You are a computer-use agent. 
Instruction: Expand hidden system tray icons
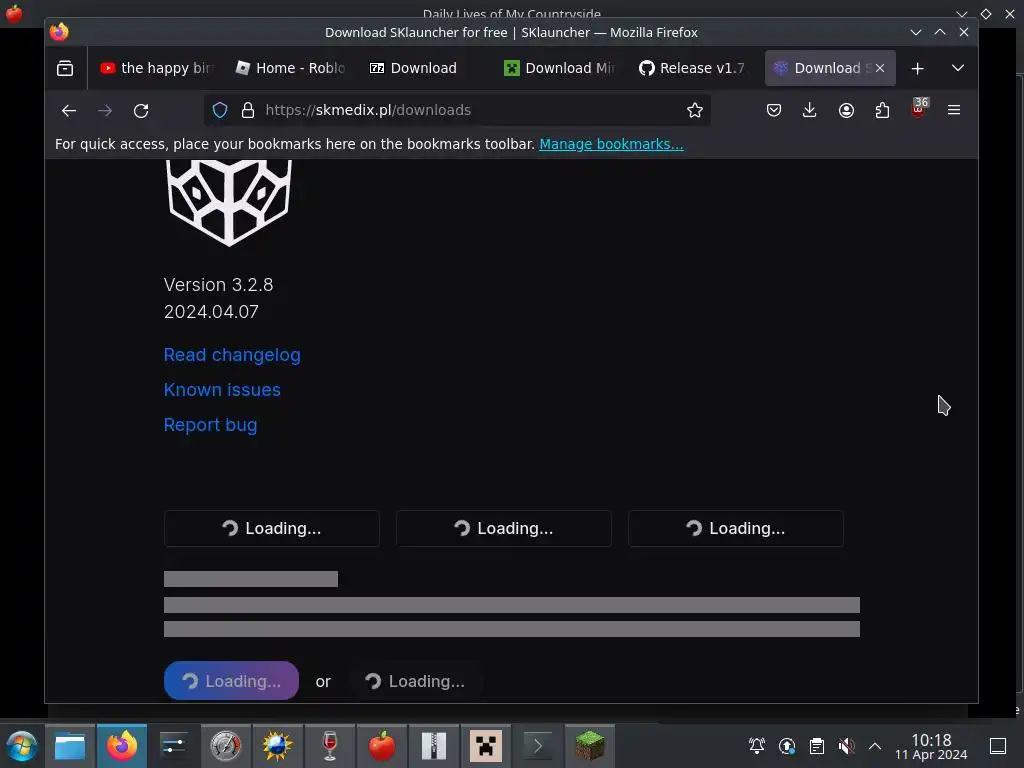(x=875, y=746)
